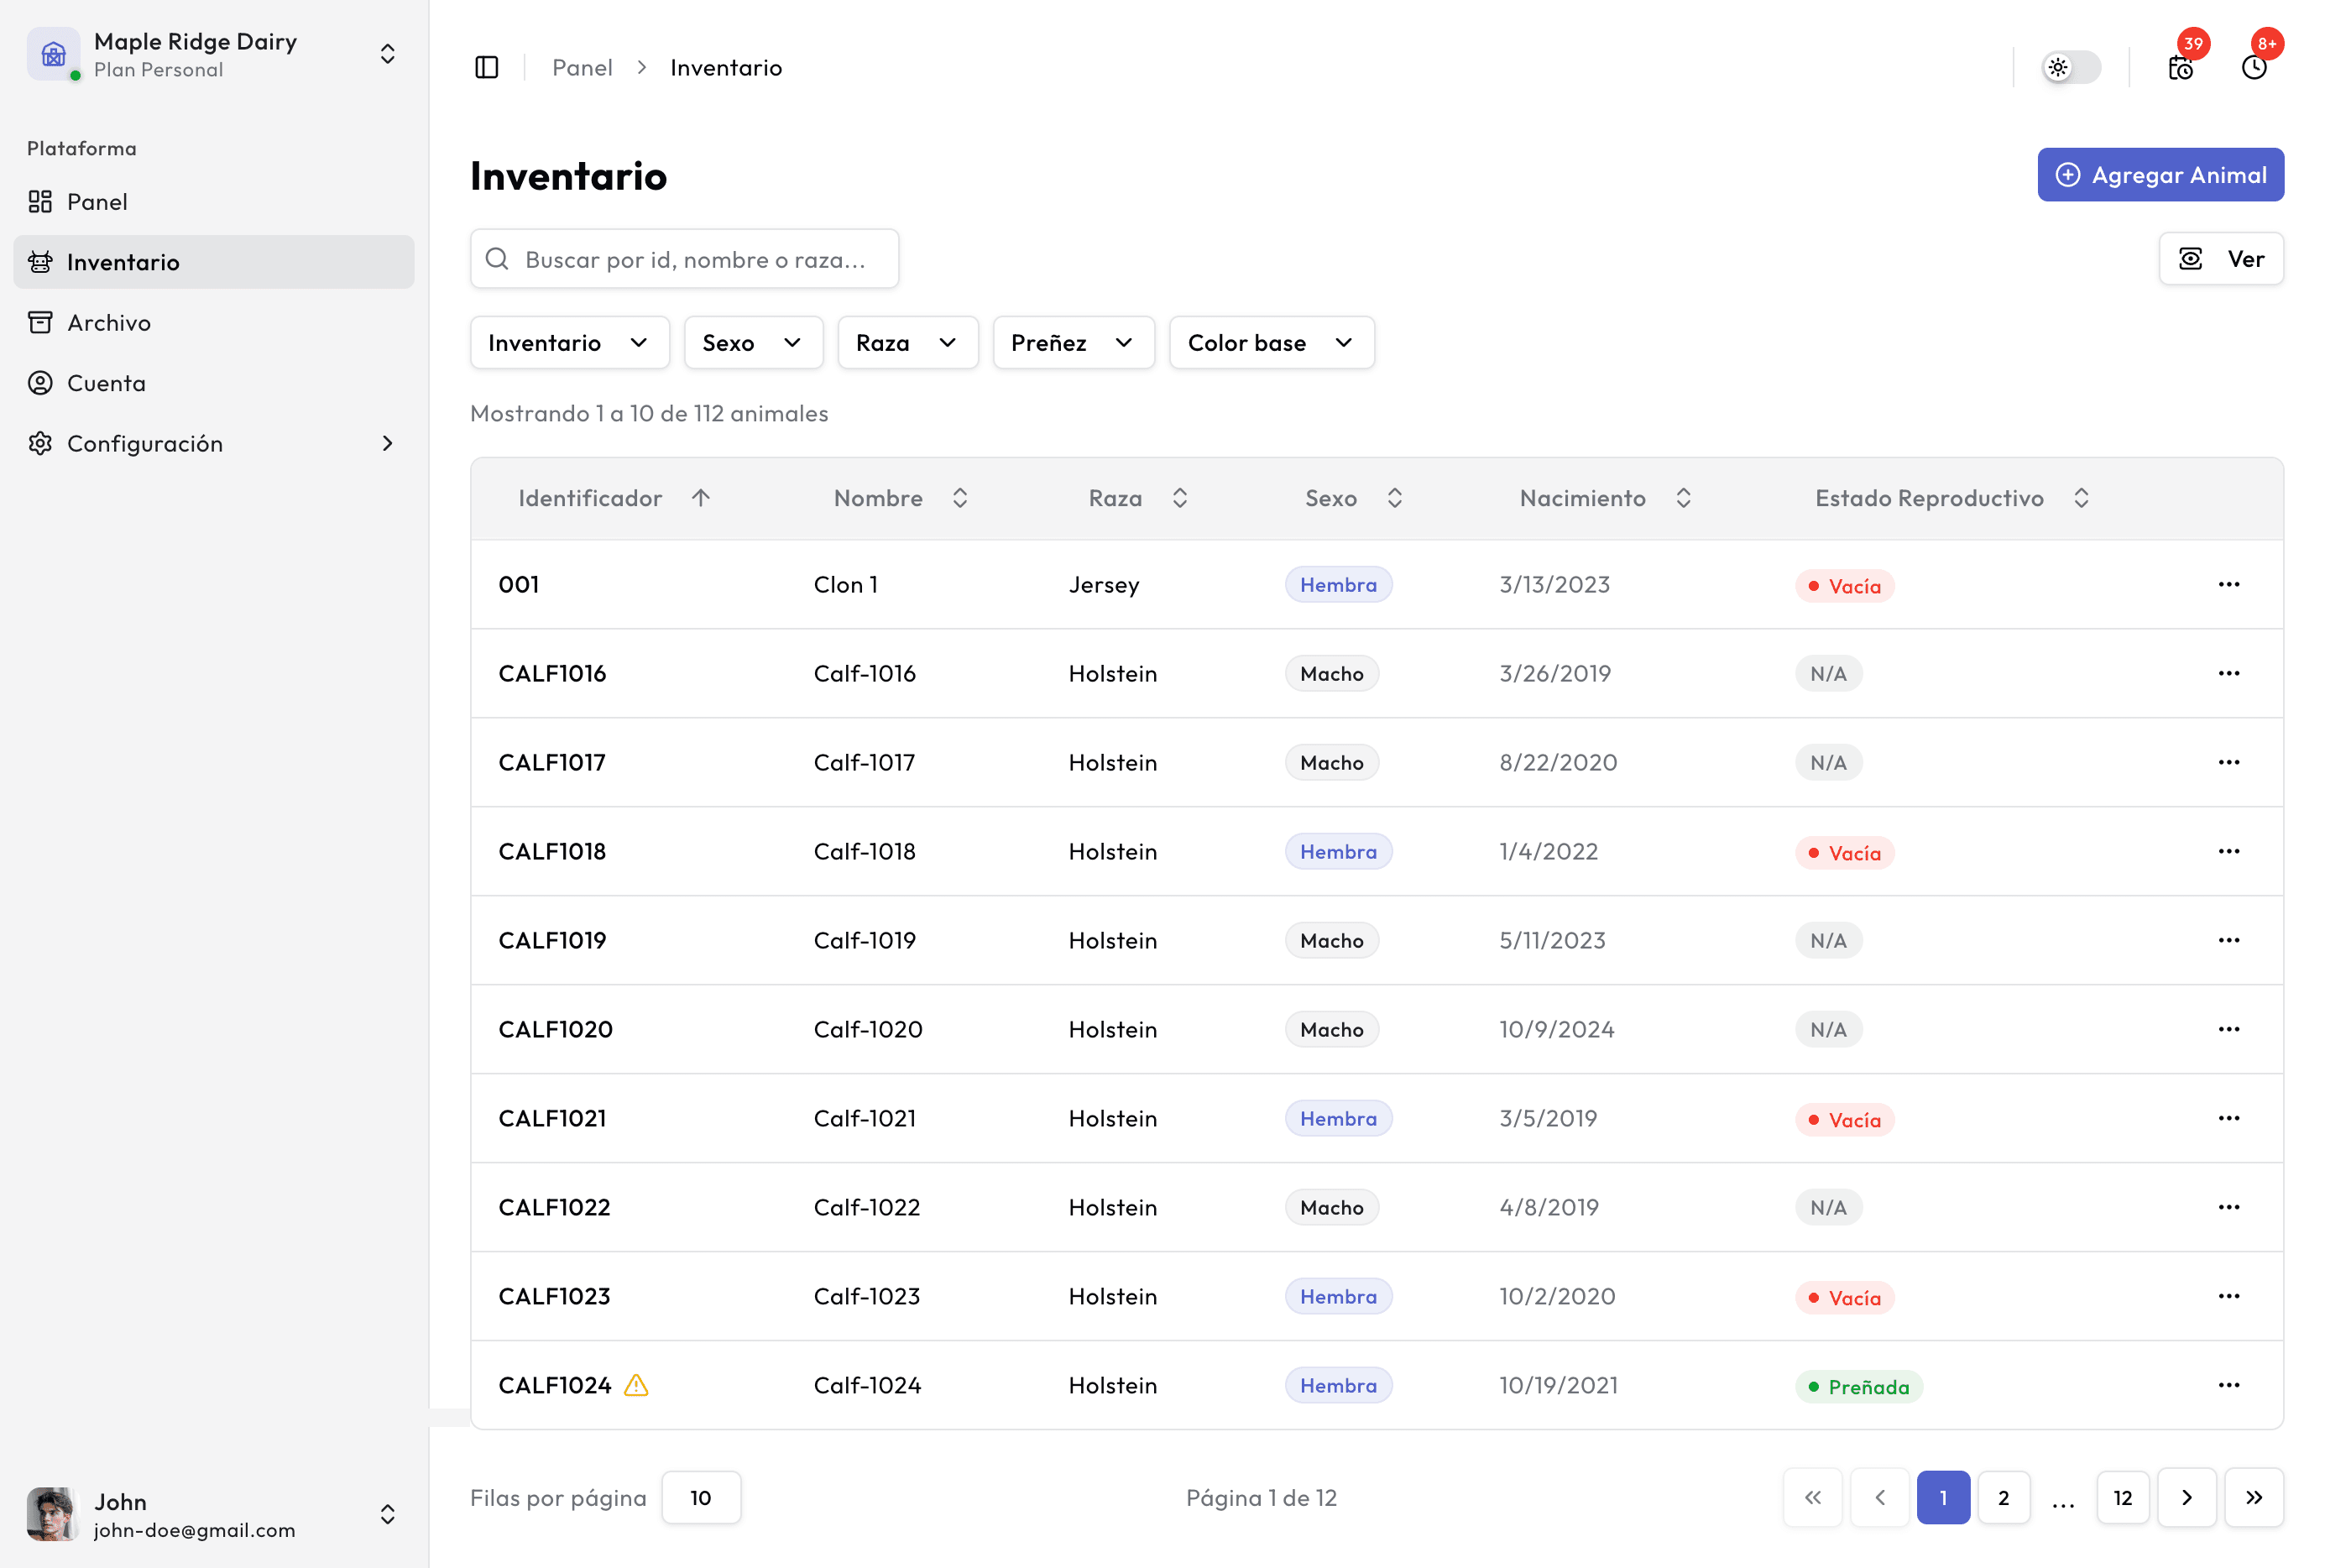This screenshot has height=1568, width=2325.
Task: Go to Archivo in sidebar
Action: tap(109, 322)
